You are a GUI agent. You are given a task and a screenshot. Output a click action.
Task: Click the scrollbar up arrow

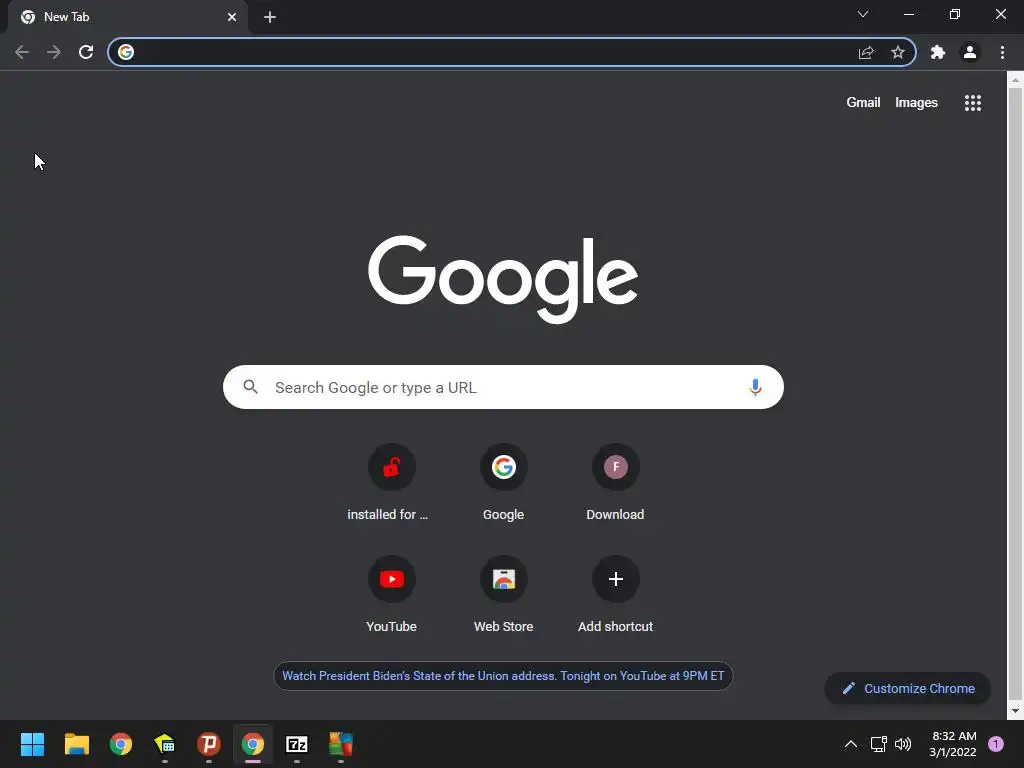tap(1015, 80)
